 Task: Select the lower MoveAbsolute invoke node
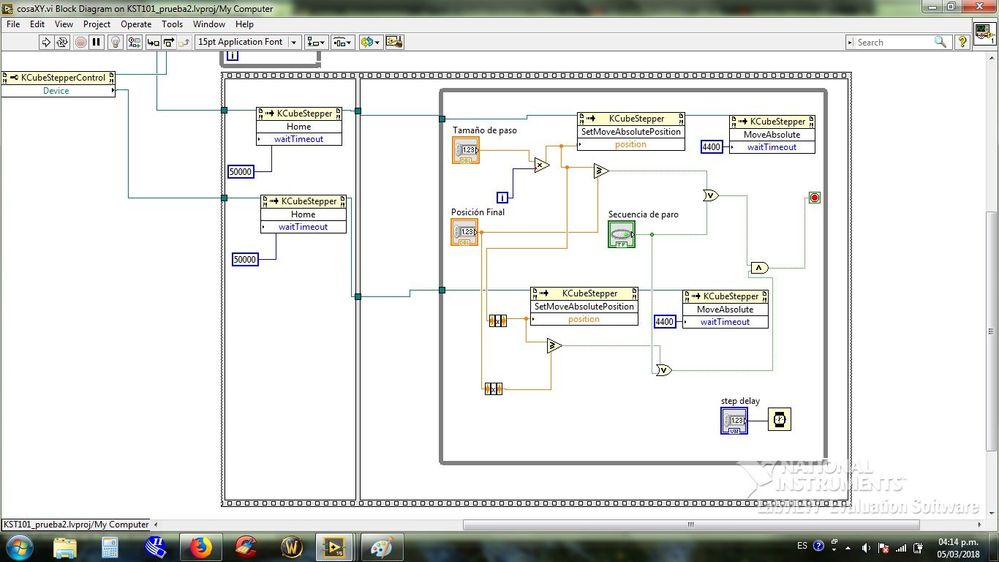point(725,309)
